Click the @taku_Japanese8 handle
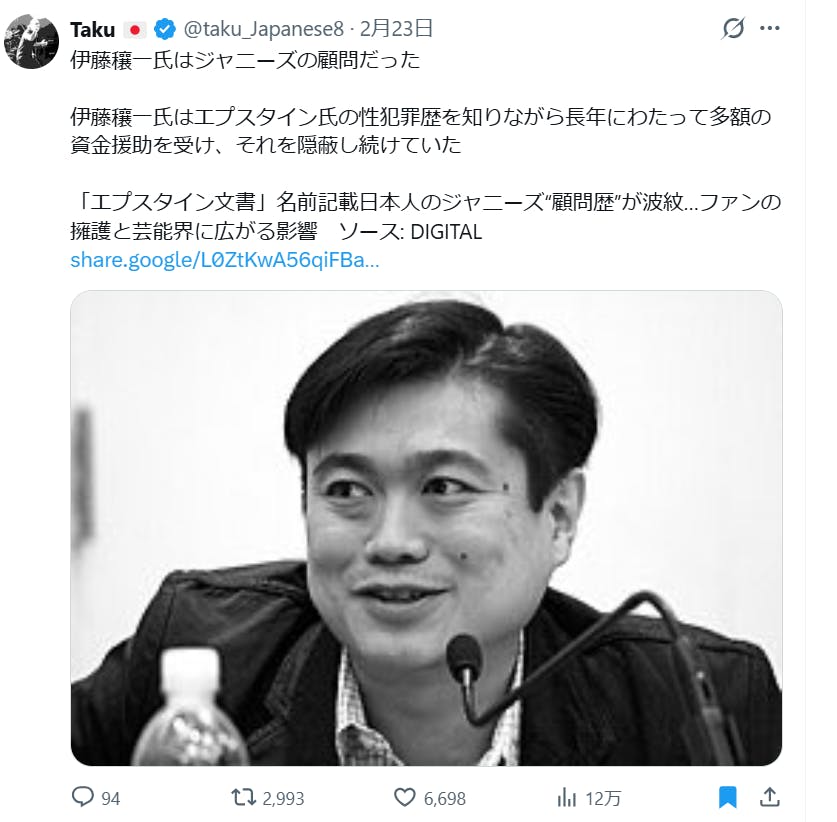 point(264,29)
